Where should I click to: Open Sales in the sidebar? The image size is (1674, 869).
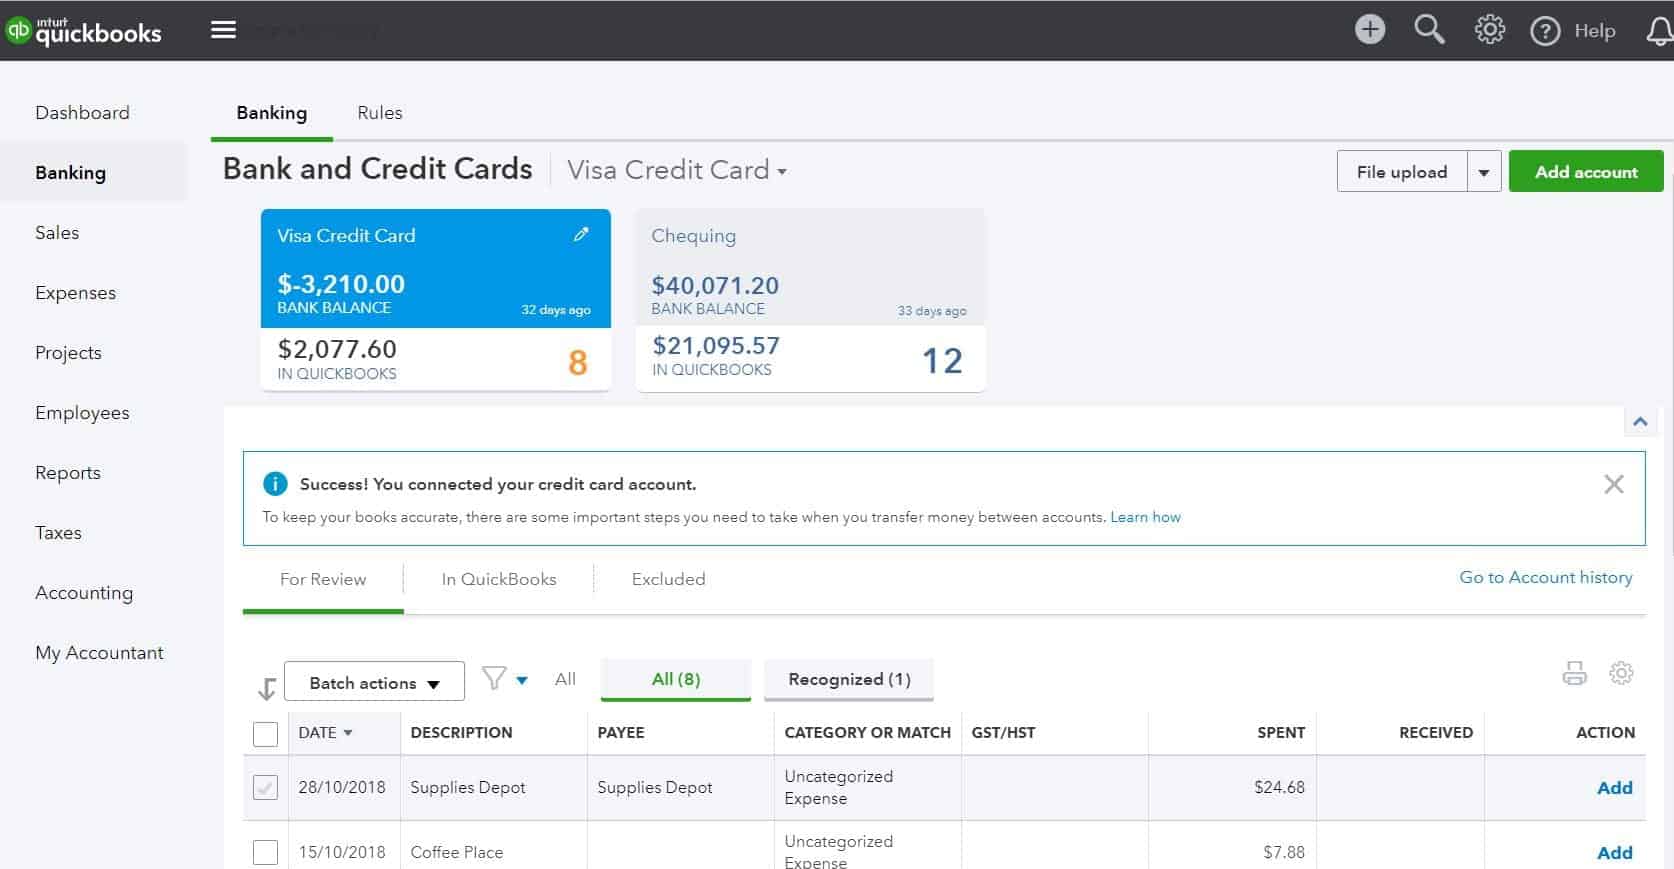(x=57, y=233)
